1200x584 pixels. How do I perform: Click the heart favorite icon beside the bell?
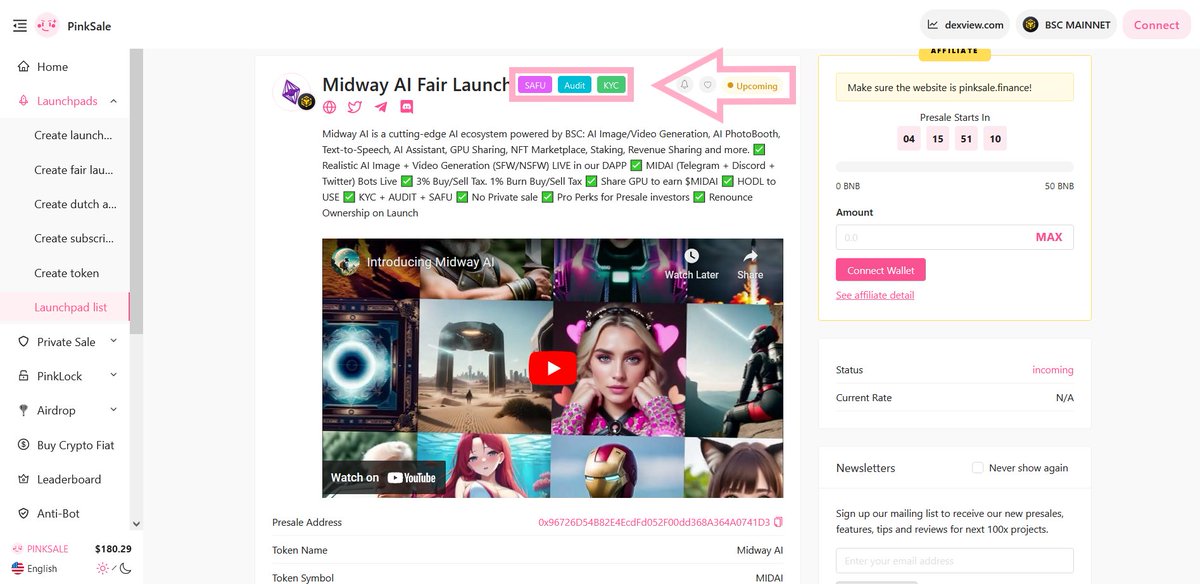coord(707,85)
